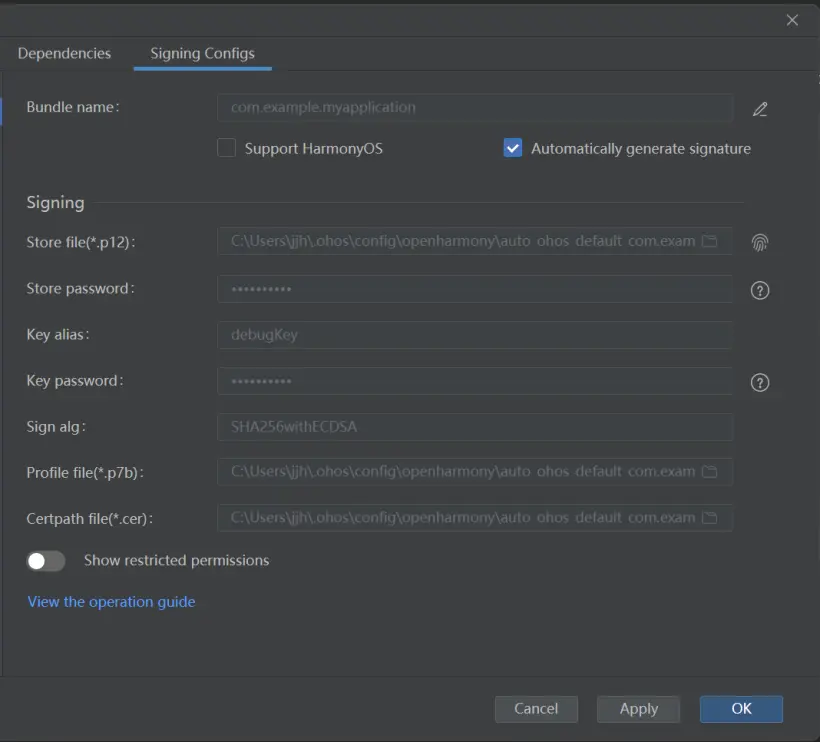Click the Profile file(*.p7b): label

85,473
